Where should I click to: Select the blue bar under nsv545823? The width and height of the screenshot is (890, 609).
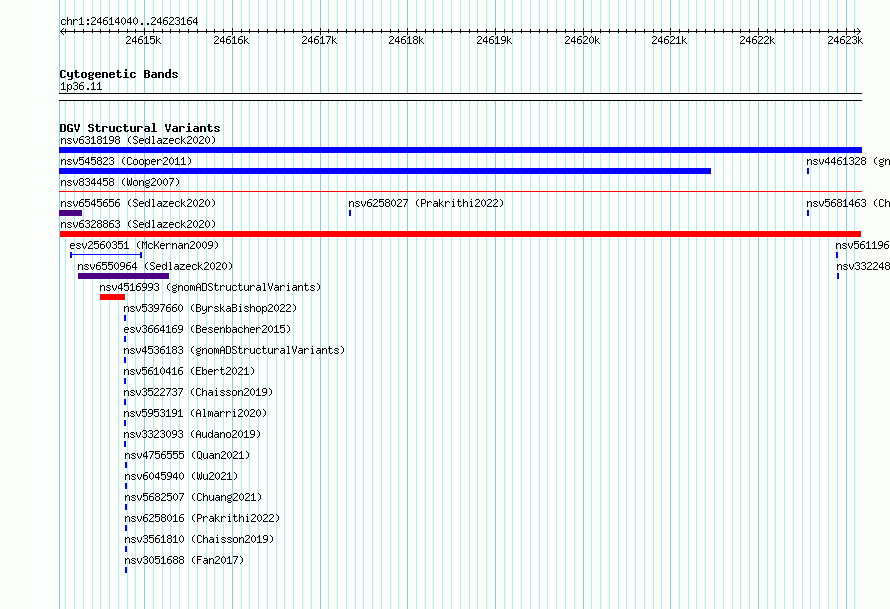[x=385, y=171]
